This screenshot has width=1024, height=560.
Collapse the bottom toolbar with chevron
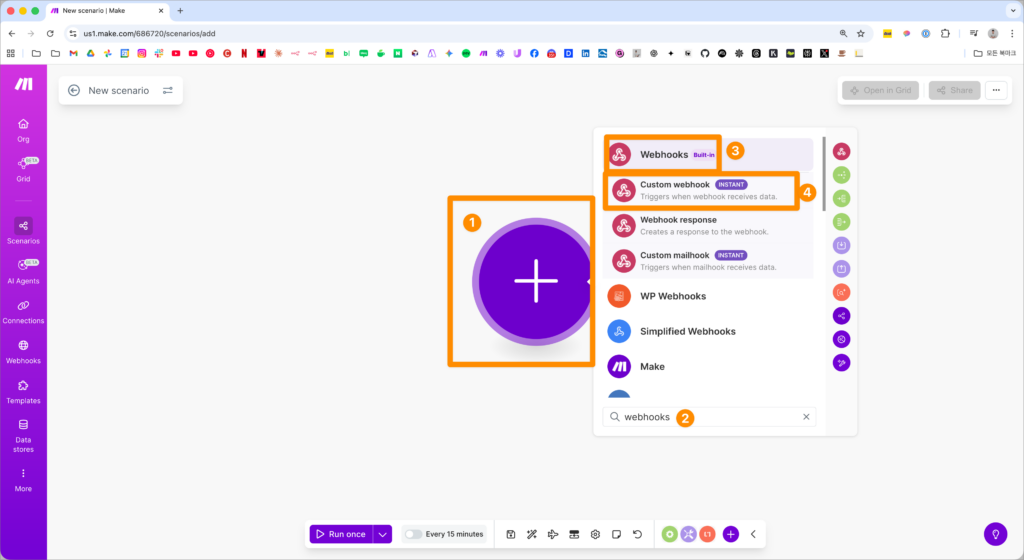(753, 534)
